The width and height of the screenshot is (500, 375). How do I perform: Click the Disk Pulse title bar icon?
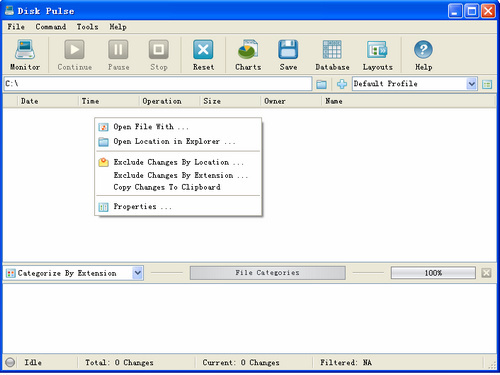[x=9, y=11]
